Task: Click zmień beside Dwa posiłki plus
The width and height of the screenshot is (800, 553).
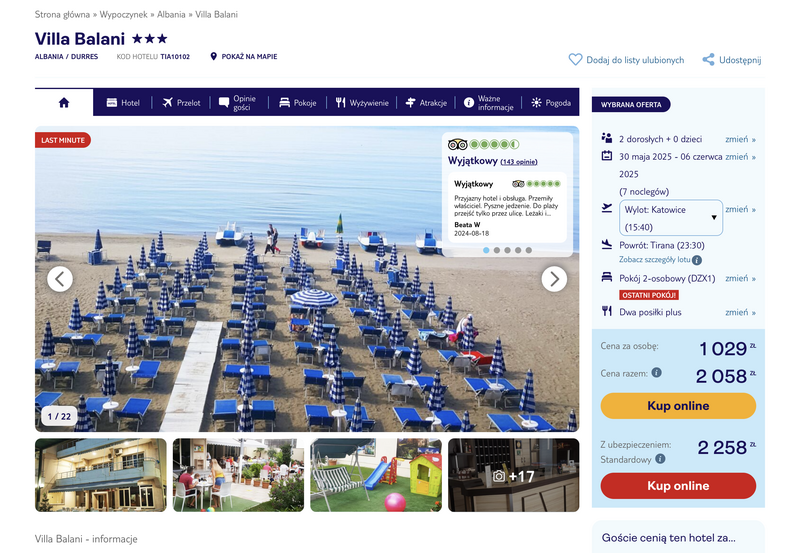Action: click(740, 312)
